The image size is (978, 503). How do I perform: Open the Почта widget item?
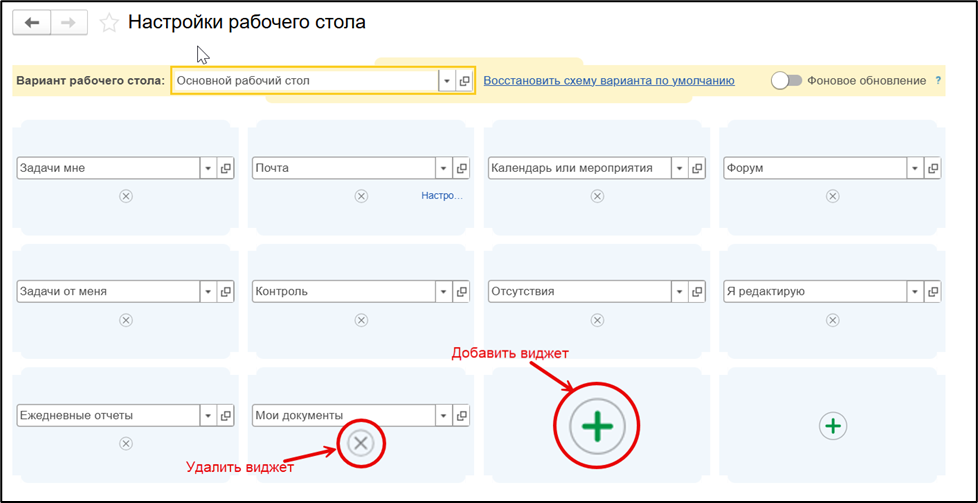[461, 168]
